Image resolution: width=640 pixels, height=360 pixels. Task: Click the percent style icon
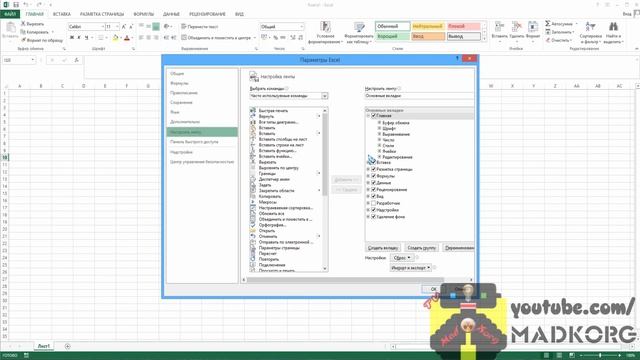276,38
